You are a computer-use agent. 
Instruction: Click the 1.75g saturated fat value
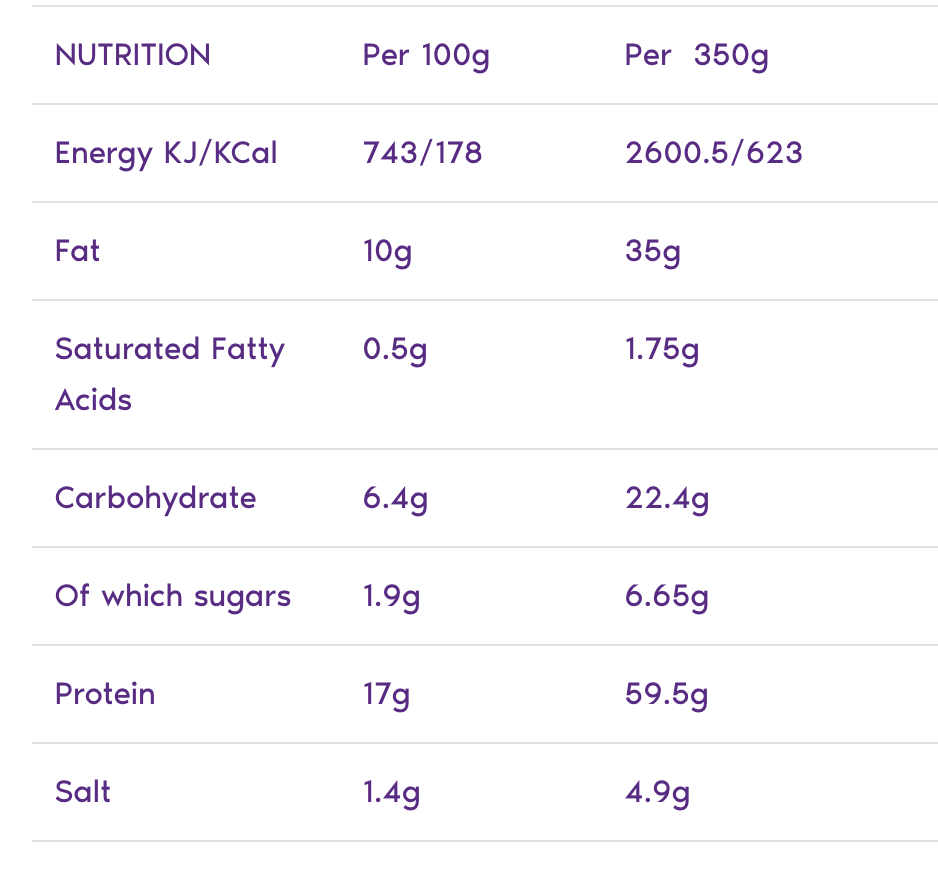(662, 350)
